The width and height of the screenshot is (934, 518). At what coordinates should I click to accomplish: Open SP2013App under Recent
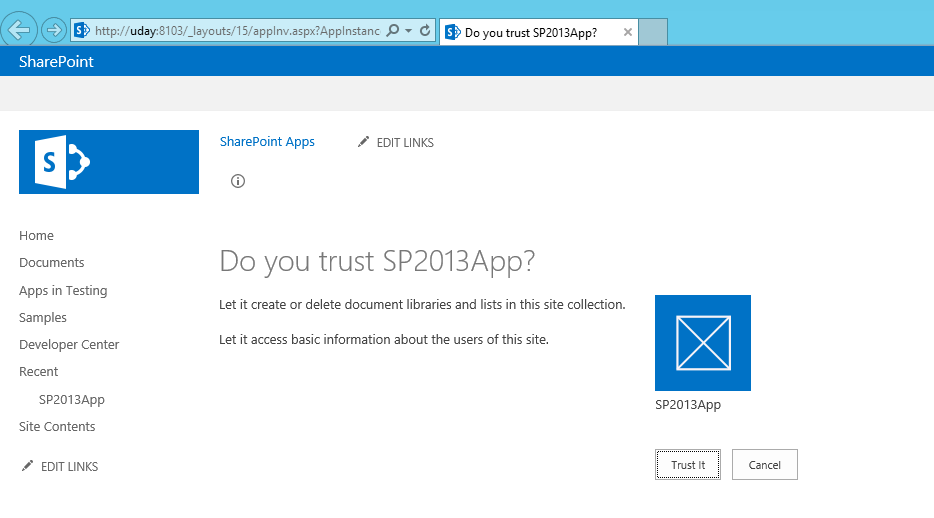click(71, 400)
